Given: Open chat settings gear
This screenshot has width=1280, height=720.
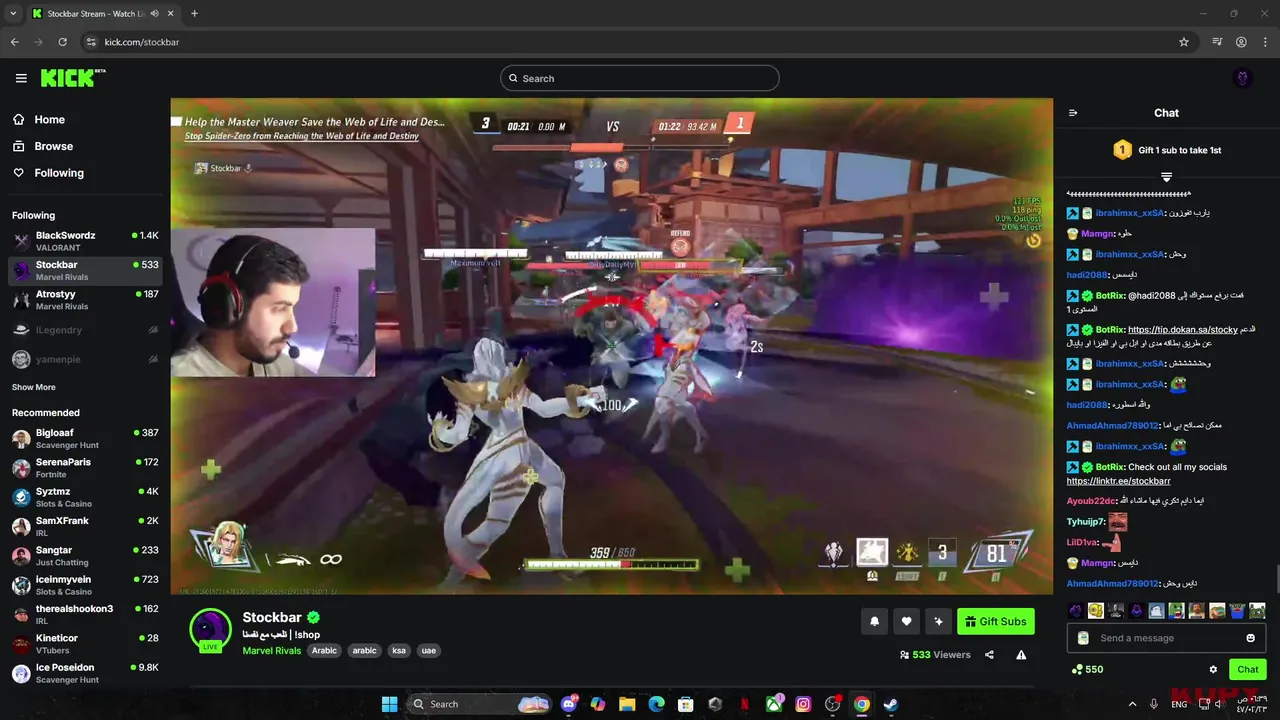Looking at the screenshot, I should pyautogui.click(x=1213, y=669).
